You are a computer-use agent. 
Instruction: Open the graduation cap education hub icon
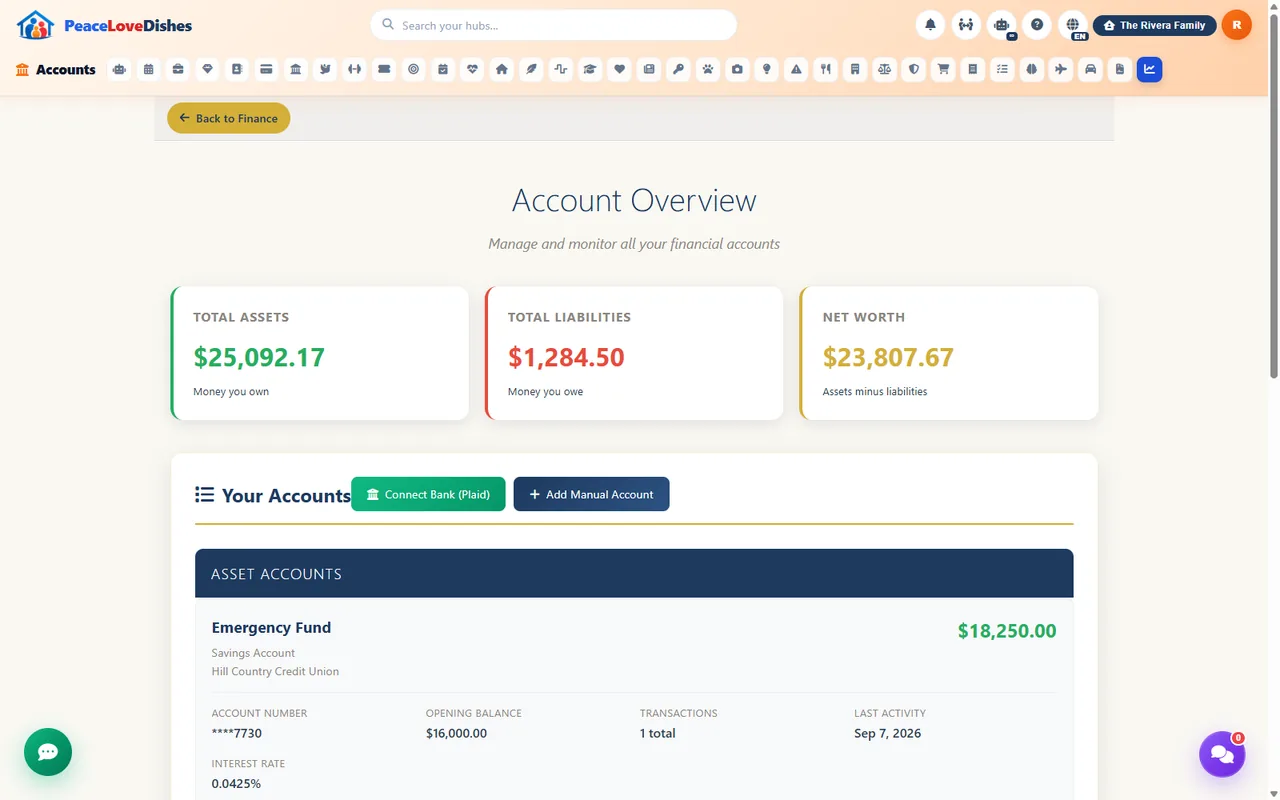pyautogui.click(x=590, y=69)
